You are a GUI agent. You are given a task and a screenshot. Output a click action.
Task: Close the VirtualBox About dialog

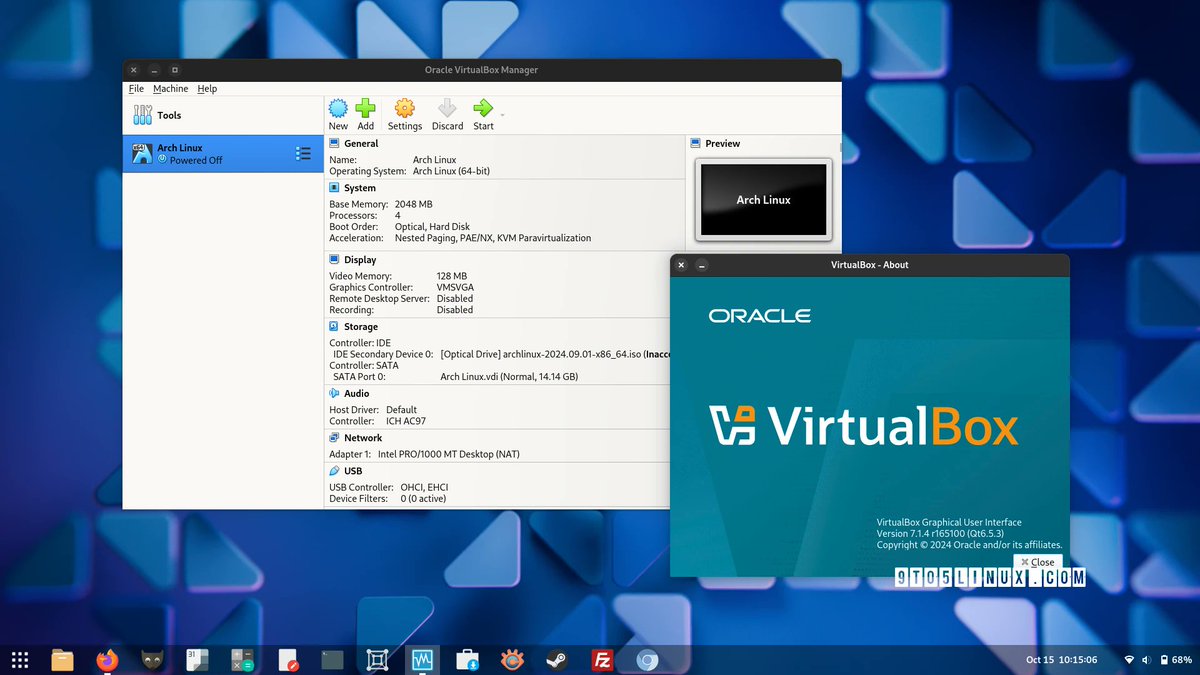[1038, 562]
